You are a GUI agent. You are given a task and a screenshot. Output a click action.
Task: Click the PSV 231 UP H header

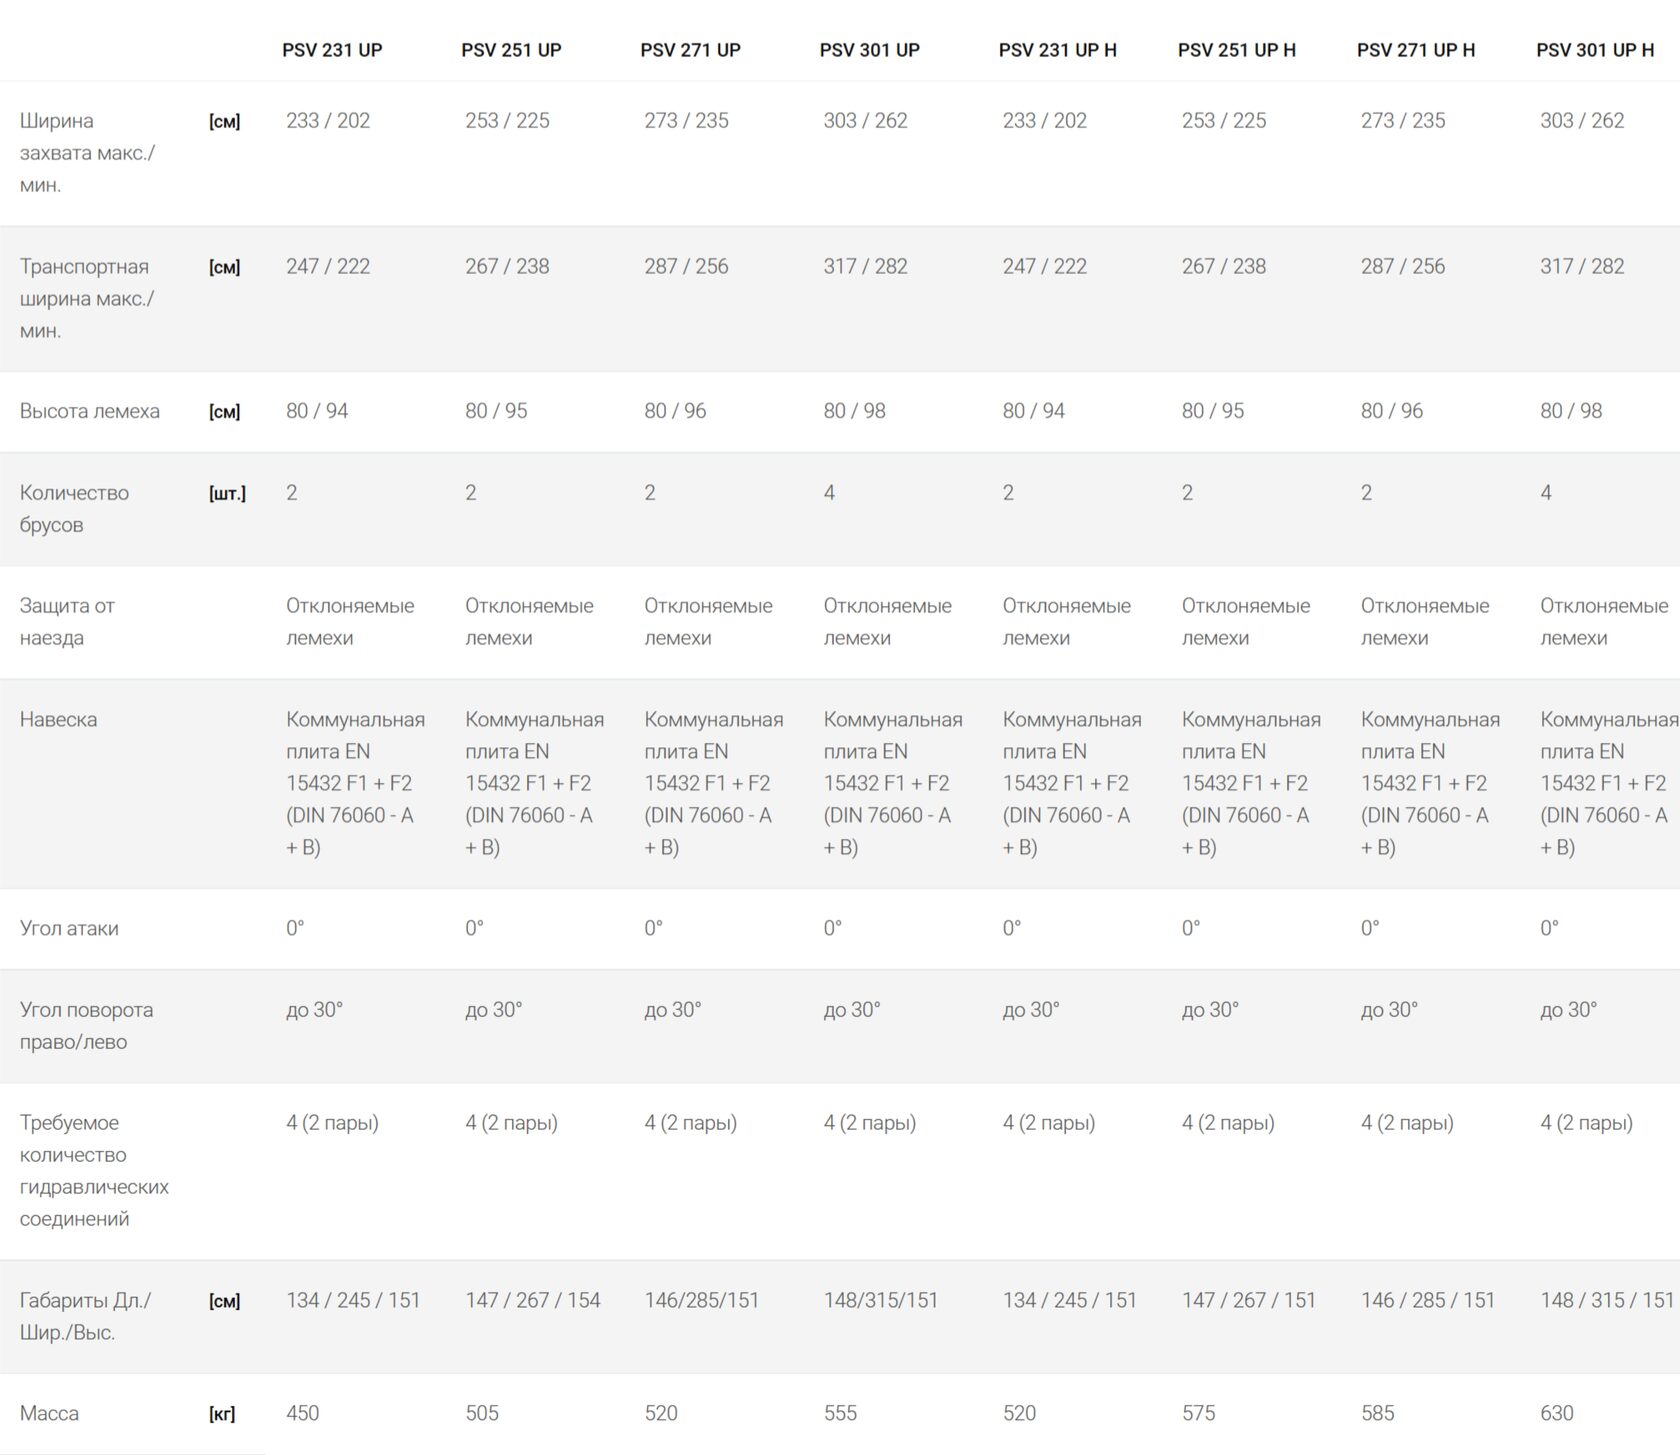pyautogui.click(x=1057, y=50)
